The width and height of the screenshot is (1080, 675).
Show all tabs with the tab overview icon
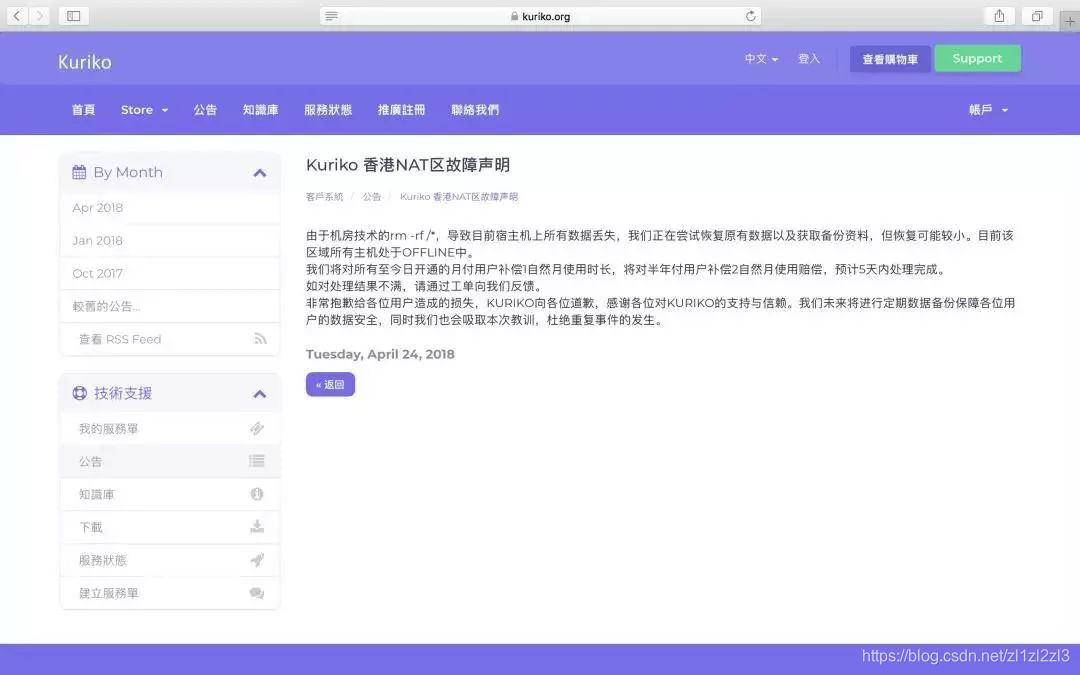point(1037,16)
